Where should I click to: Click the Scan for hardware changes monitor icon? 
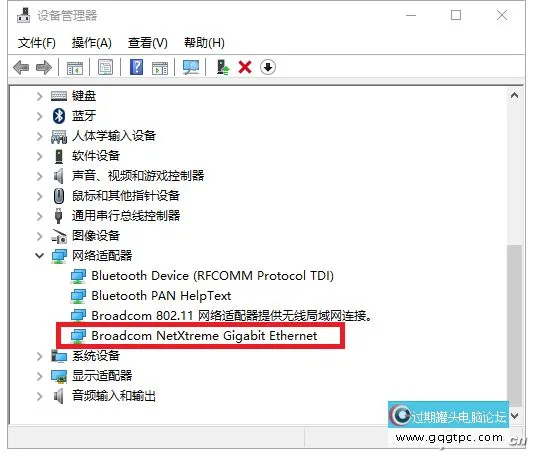click(191, 67)
